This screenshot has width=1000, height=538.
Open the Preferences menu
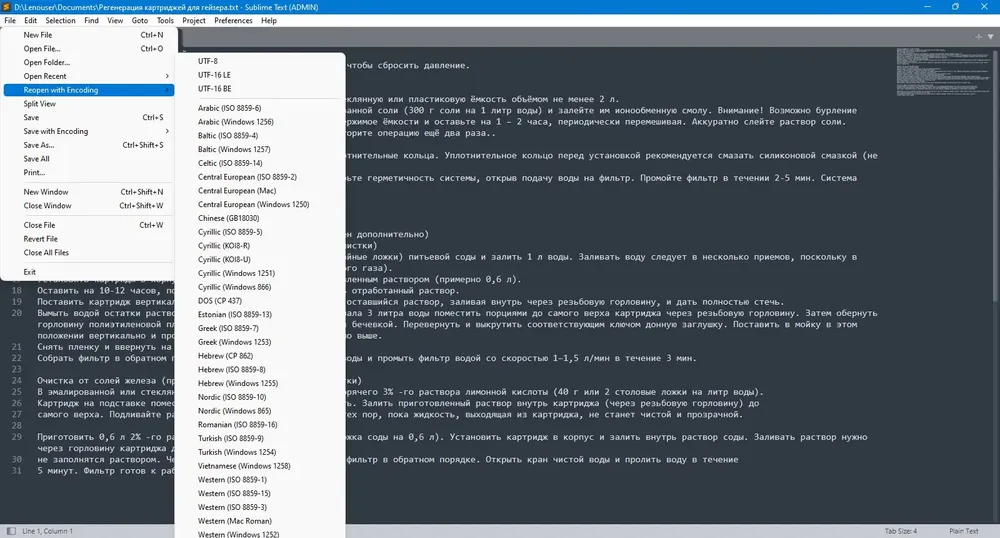click(233, 20)
